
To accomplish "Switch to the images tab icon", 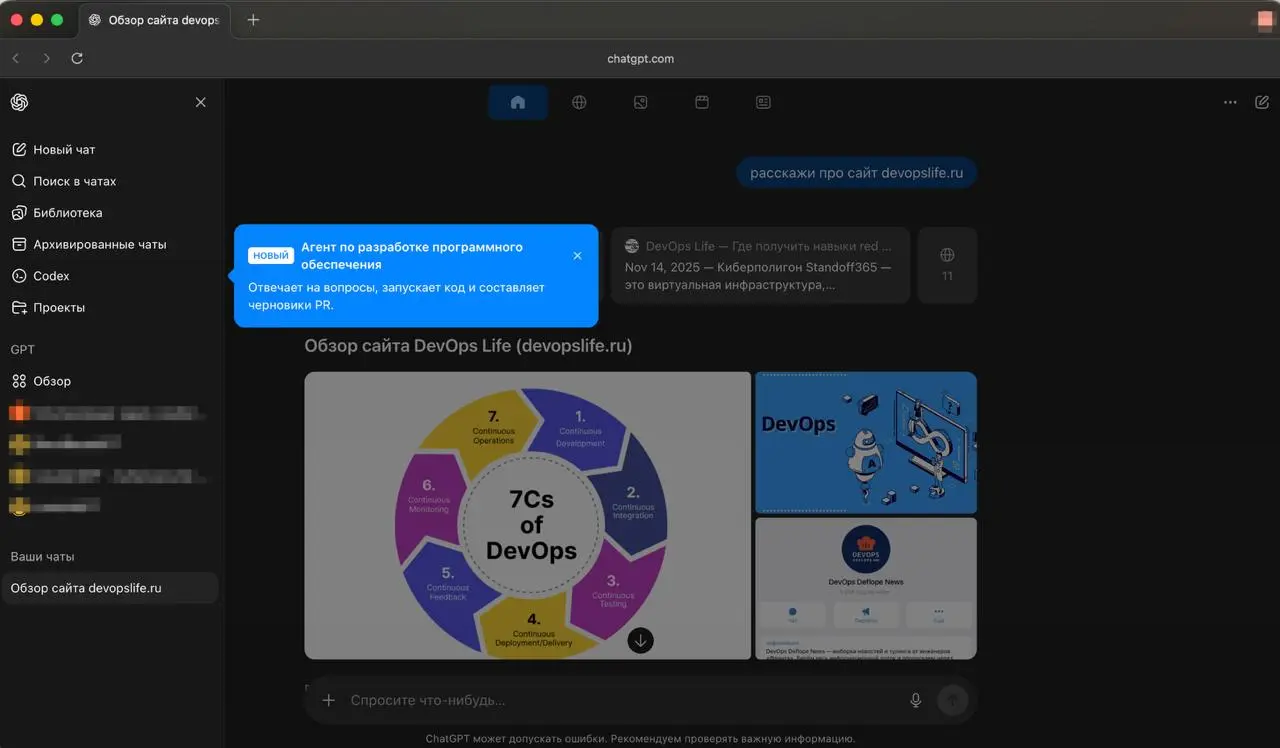I will pyautogui.click(x=641, y=102).
